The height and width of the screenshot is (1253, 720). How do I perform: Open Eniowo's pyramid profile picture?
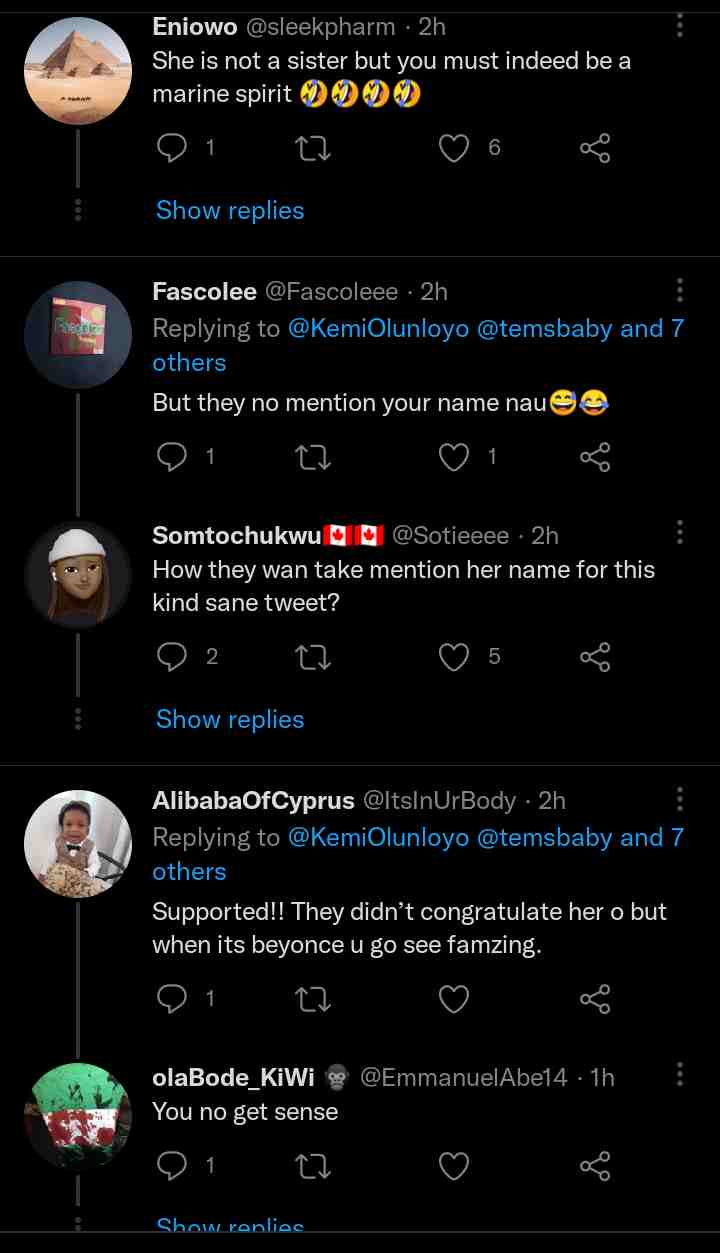[x=78, y=71]
